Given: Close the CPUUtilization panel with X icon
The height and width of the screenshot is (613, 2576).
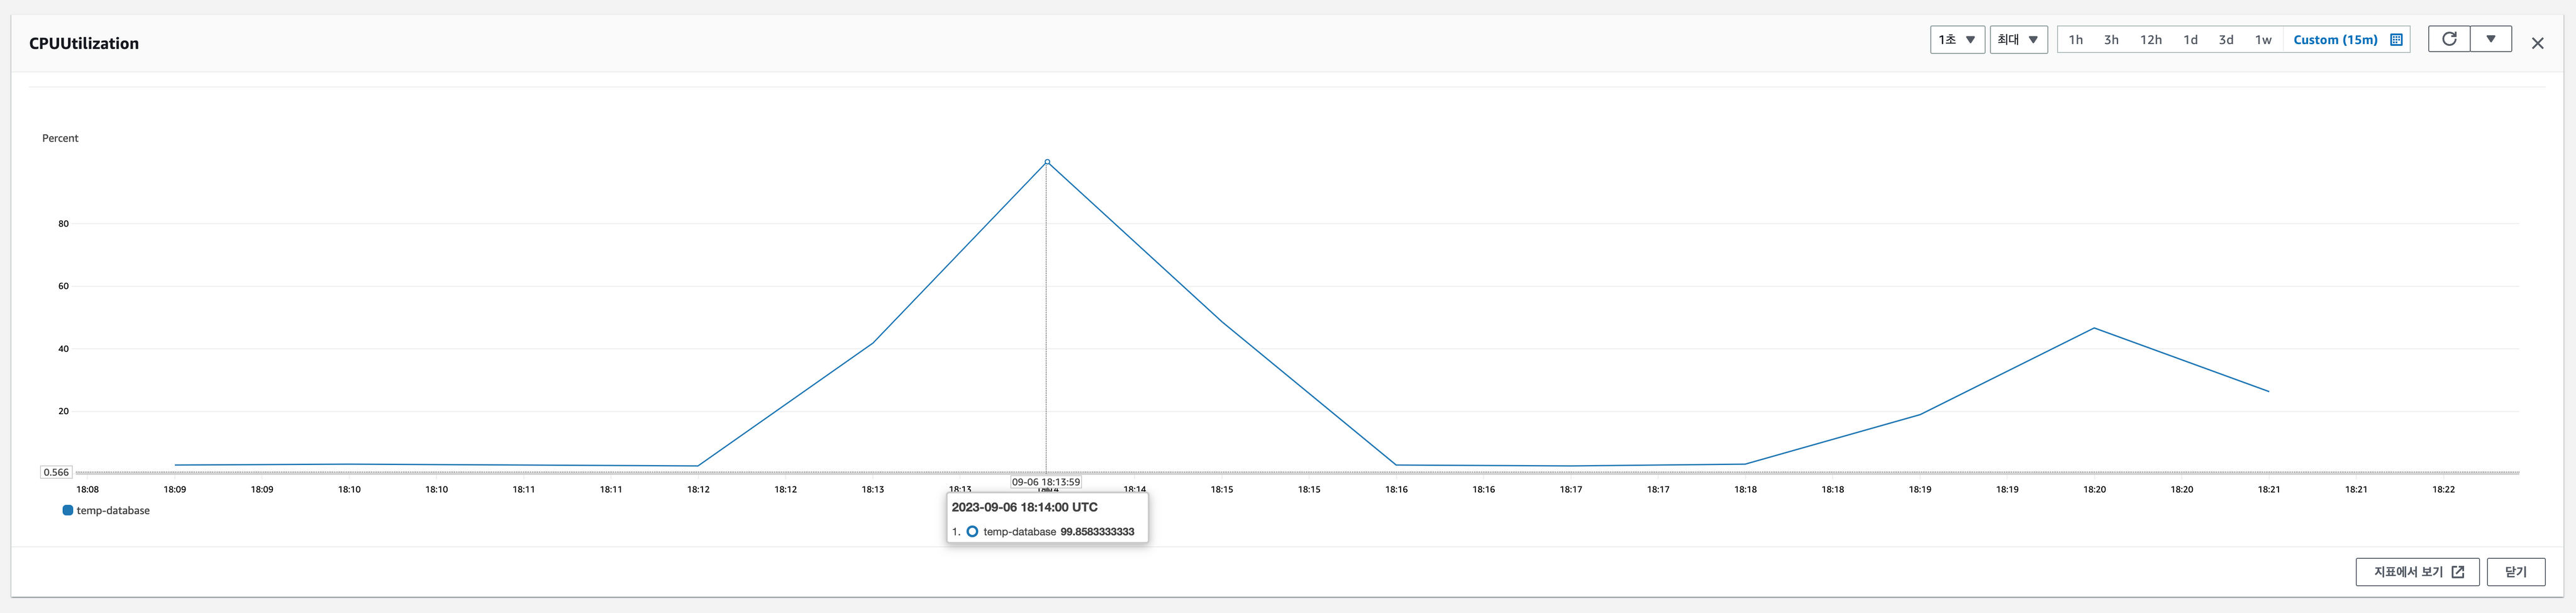Looking at the screenshot, I should tap(2537, 43).
